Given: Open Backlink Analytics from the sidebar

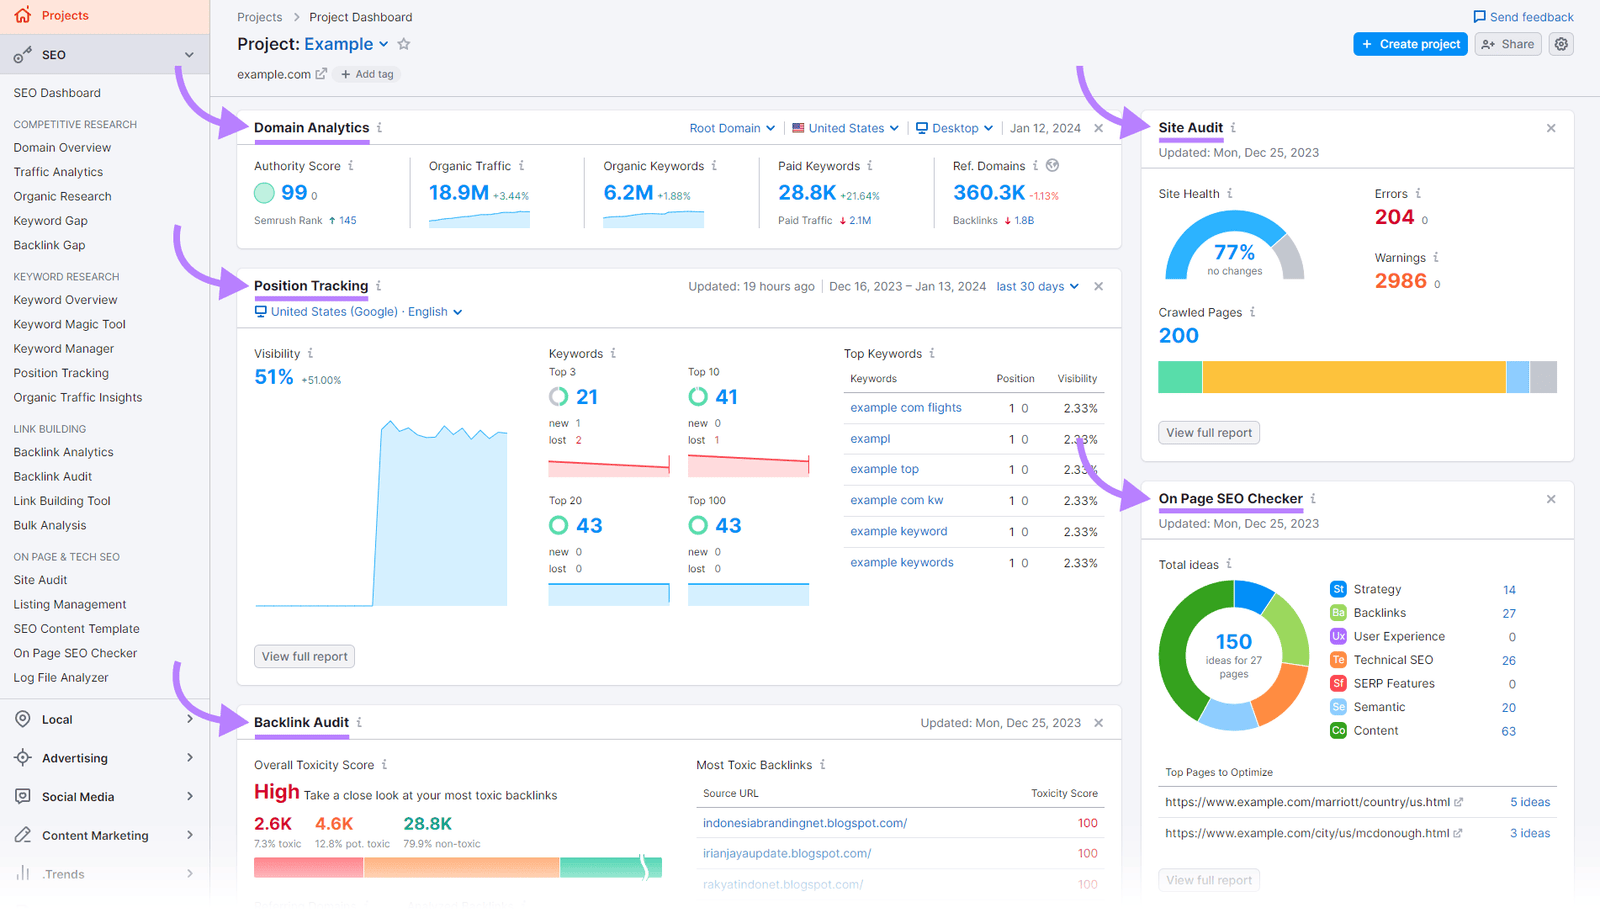Looking at the screenshot, I should (x=63, y=451).
